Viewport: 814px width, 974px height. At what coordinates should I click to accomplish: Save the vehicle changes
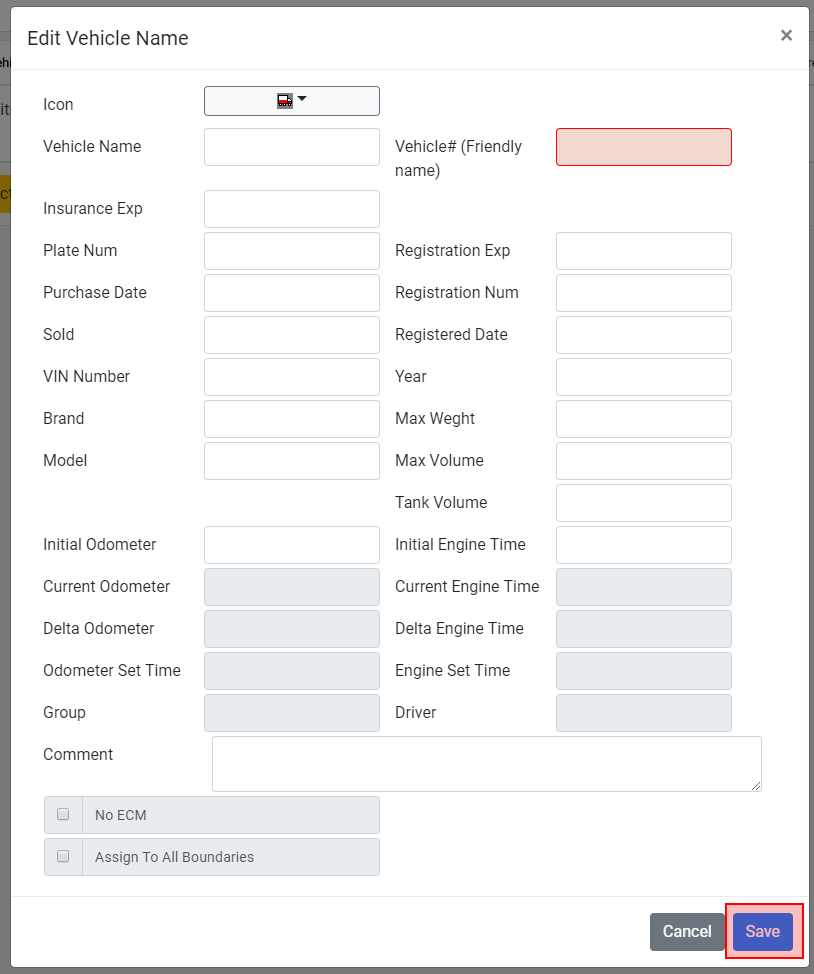tap(762, 931)
